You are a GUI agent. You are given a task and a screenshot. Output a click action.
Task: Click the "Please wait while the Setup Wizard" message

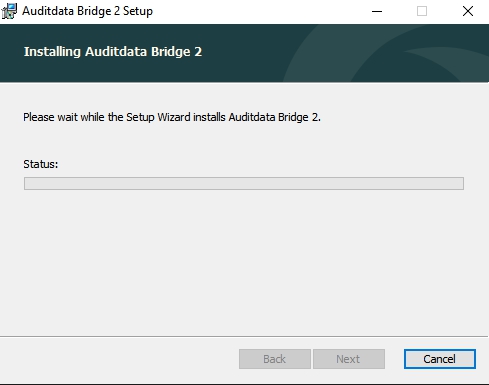(x=172, y=117)
